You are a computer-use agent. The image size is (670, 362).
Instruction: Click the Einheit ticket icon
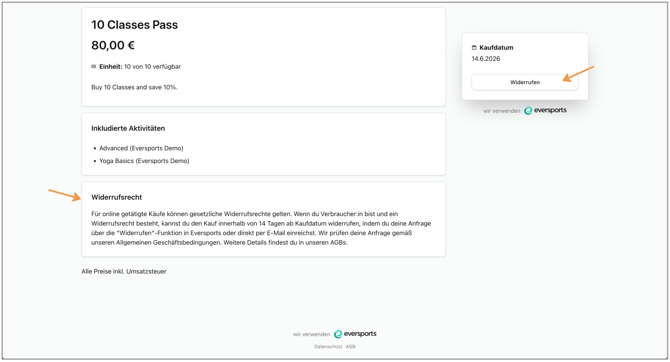point(94,67)
